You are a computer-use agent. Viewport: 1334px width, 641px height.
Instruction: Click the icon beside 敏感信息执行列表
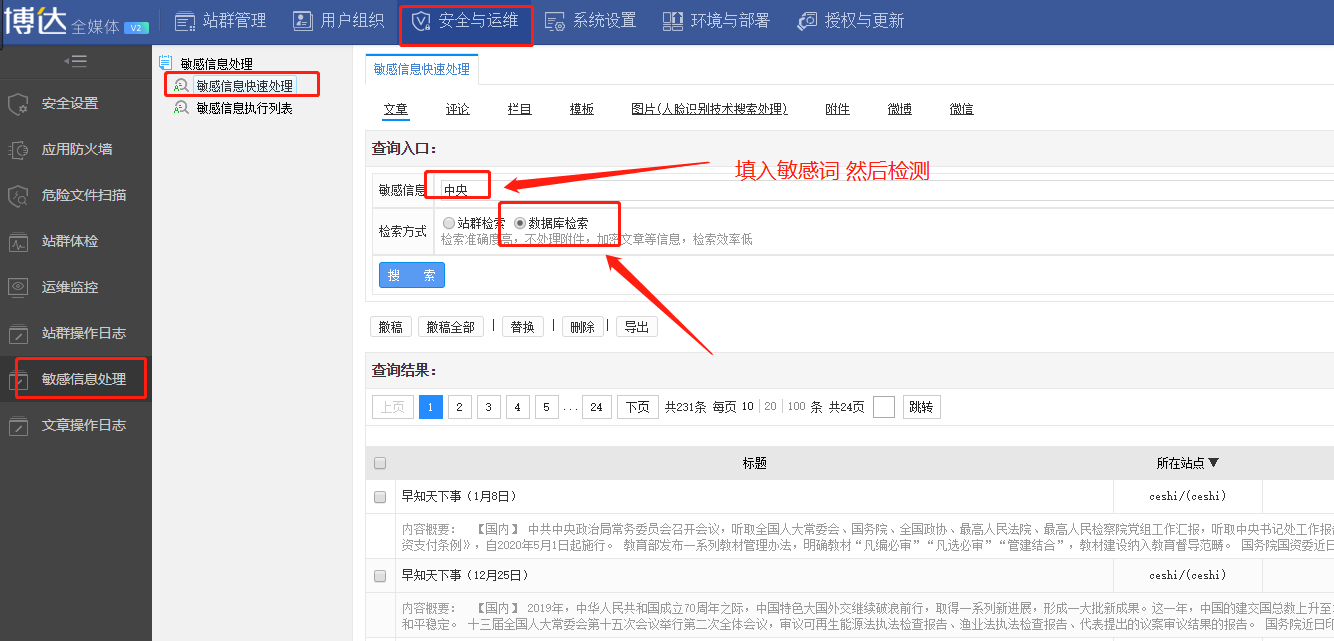point(181,108)
